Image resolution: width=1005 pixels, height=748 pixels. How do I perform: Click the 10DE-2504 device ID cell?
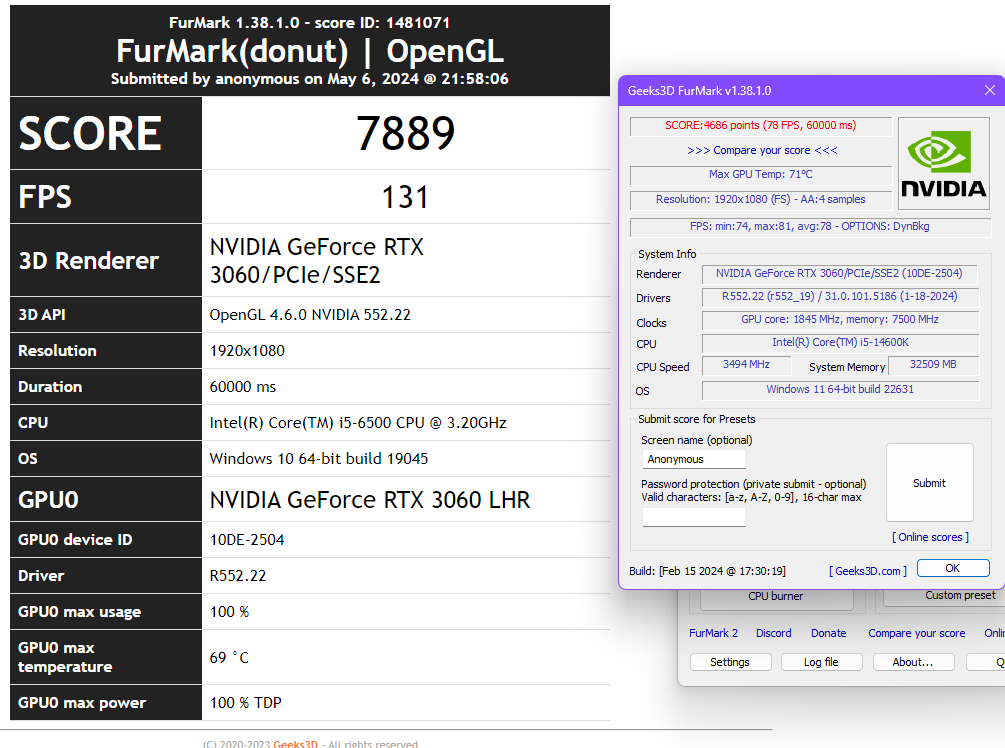[x=405, y=540]
